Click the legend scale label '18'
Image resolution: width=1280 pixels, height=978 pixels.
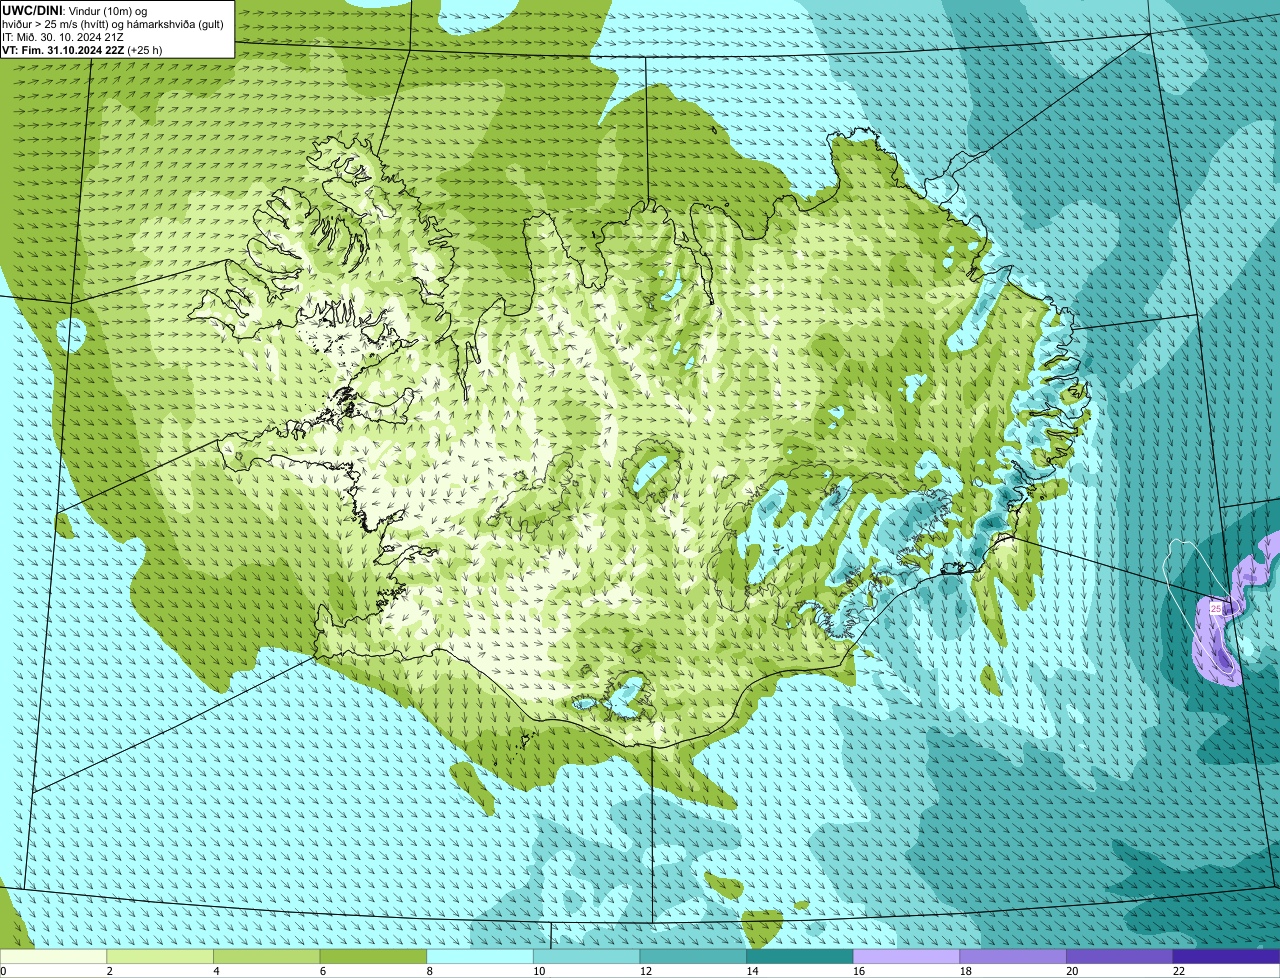point(966,971)
